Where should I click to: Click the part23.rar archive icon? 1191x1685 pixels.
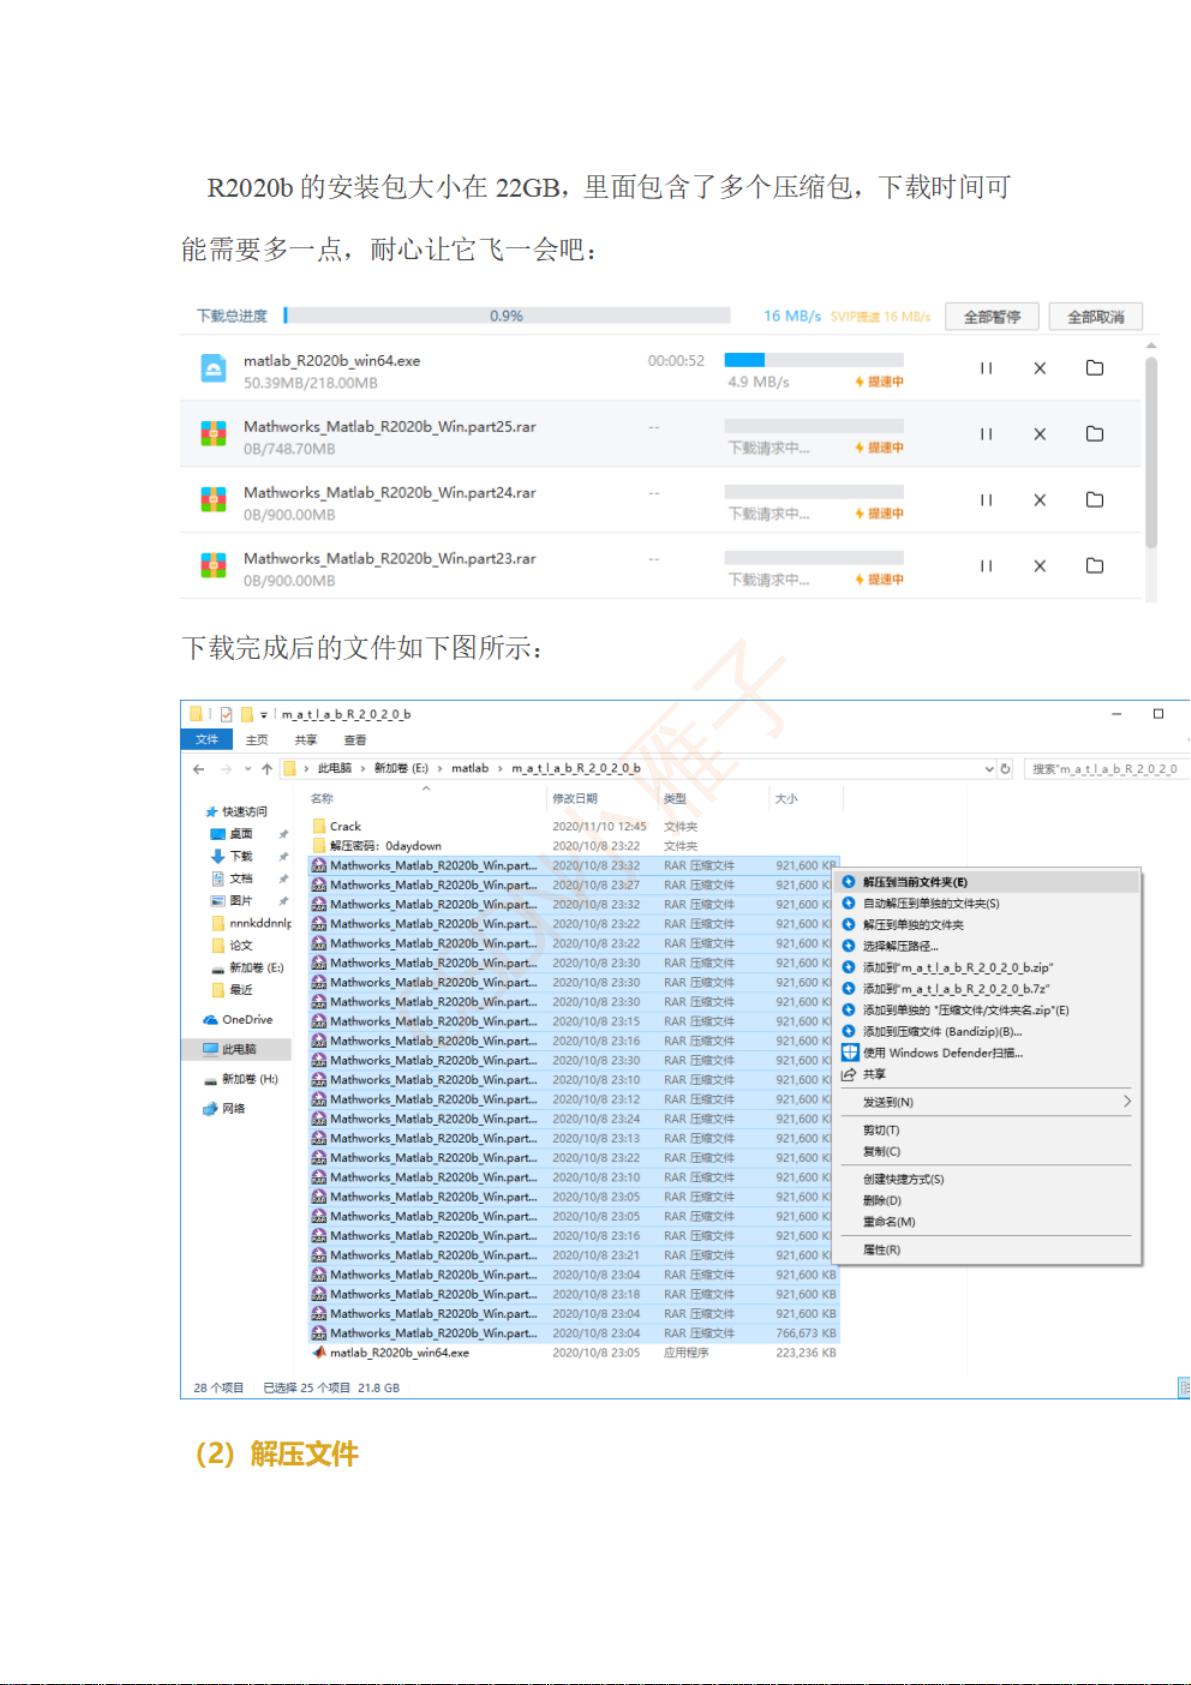tap(213, 566)
